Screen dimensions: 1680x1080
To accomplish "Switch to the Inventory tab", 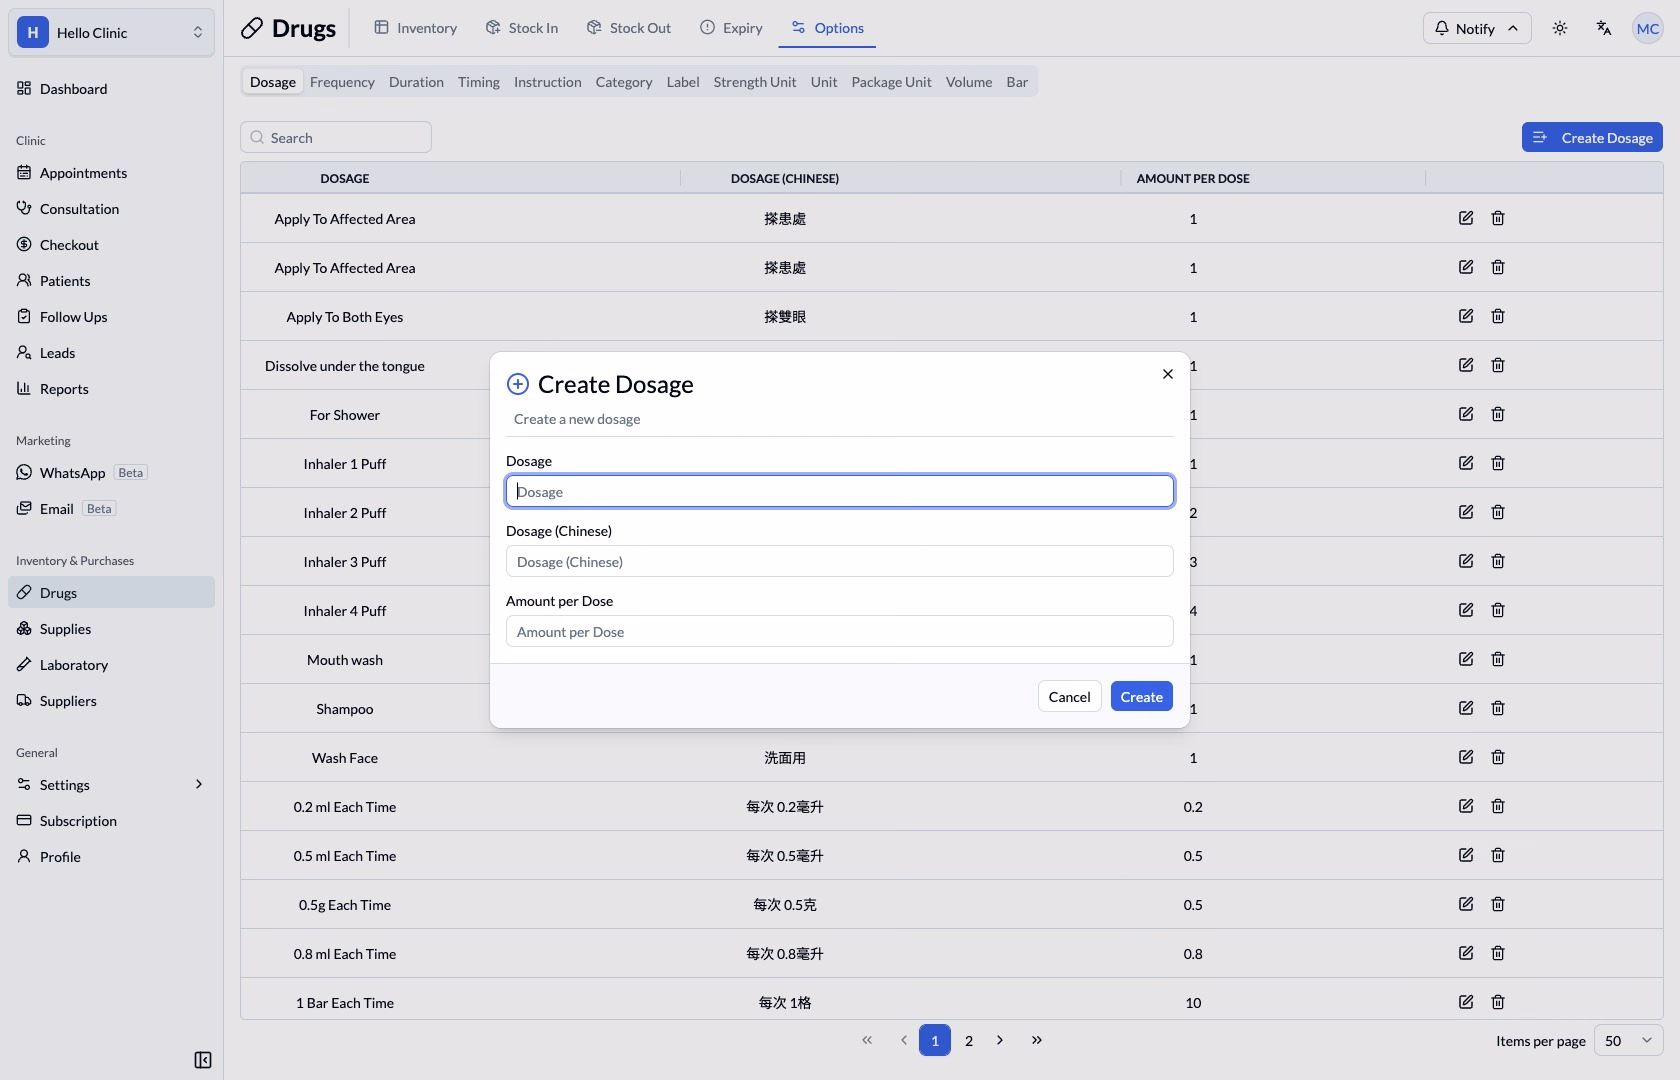I will pos(415,28).
